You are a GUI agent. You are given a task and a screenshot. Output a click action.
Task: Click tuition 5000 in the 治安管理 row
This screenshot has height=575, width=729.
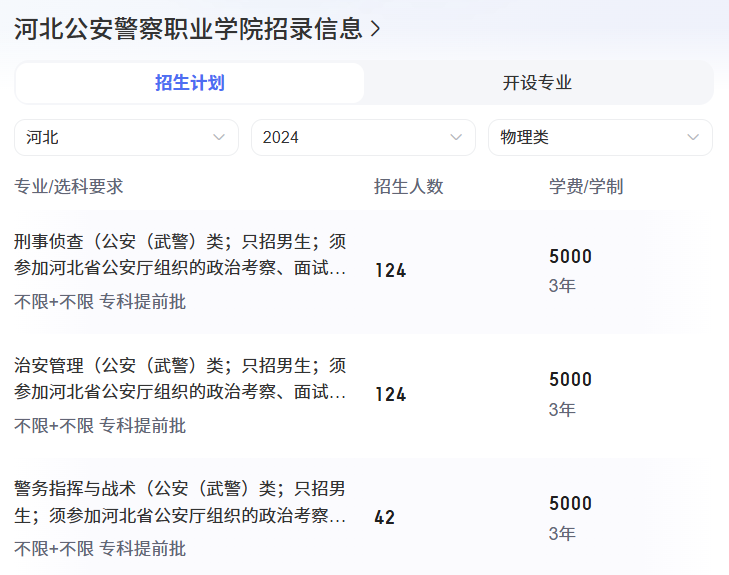[x=570, y=380]
